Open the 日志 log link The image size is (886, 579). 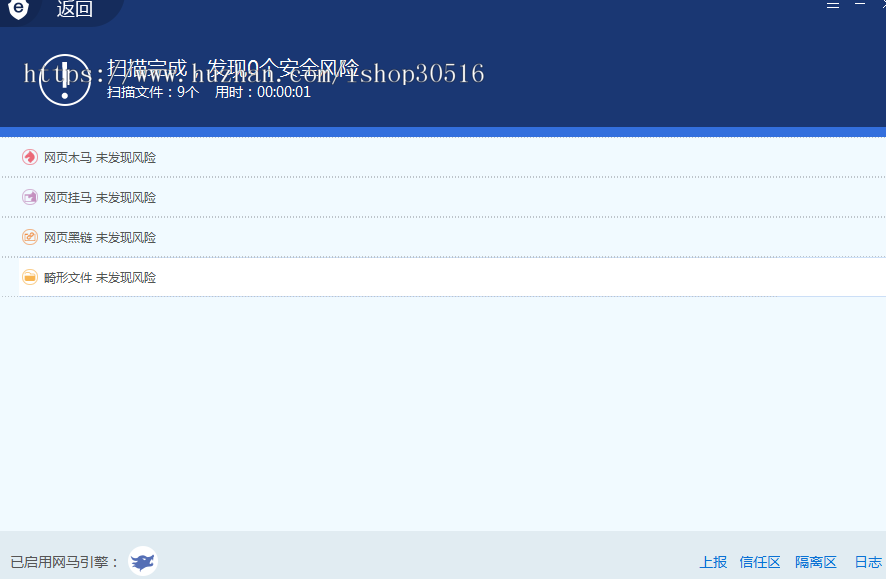click(868, 562)
